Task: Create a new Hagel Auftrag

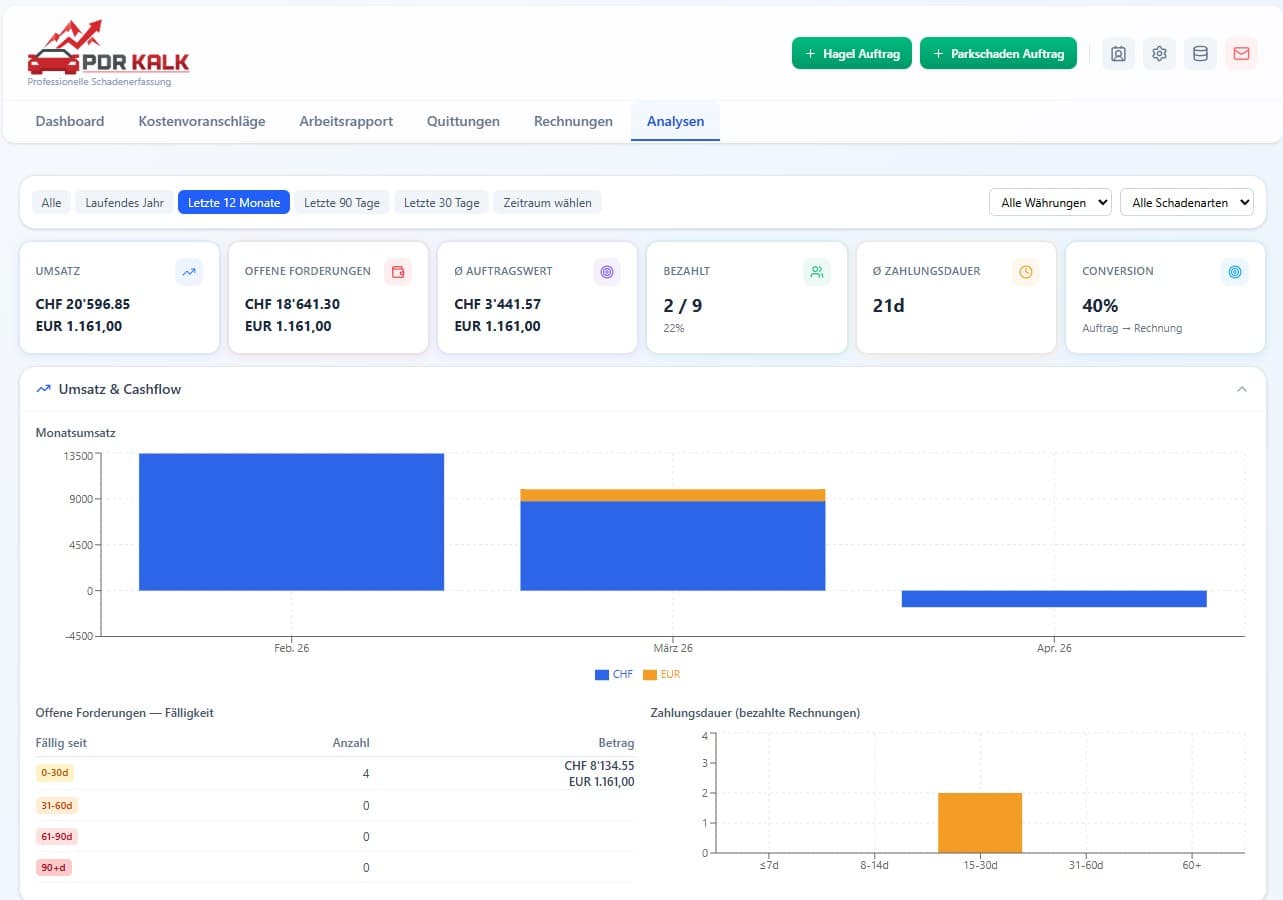Action: [851, 53]
